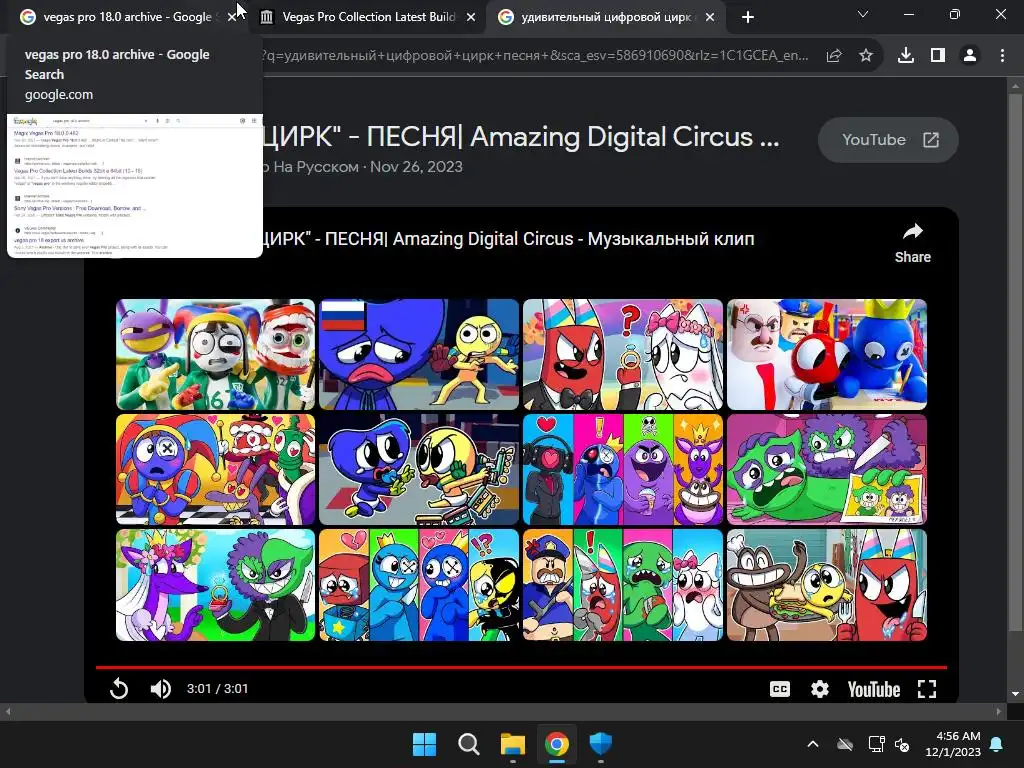The width and height of the screenshot is (1024, 768).
Task: Click the red video progress bar
Action: tap(521, 667)
